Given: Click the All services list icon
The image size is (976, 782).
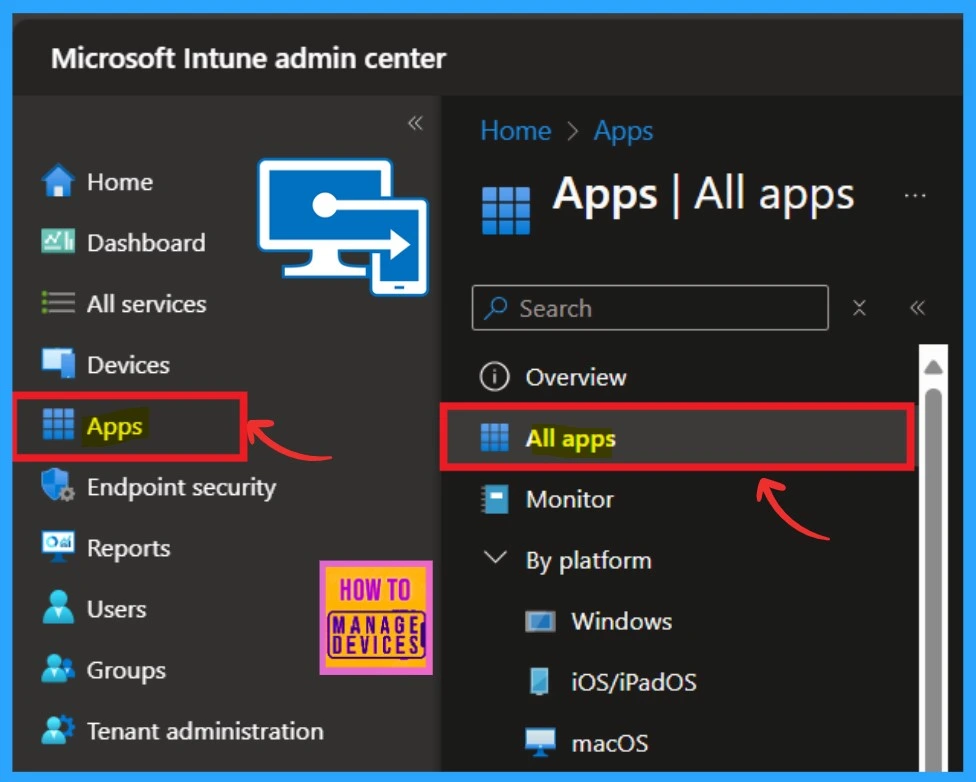Looking at the screenshot, I should coord(58,303).
